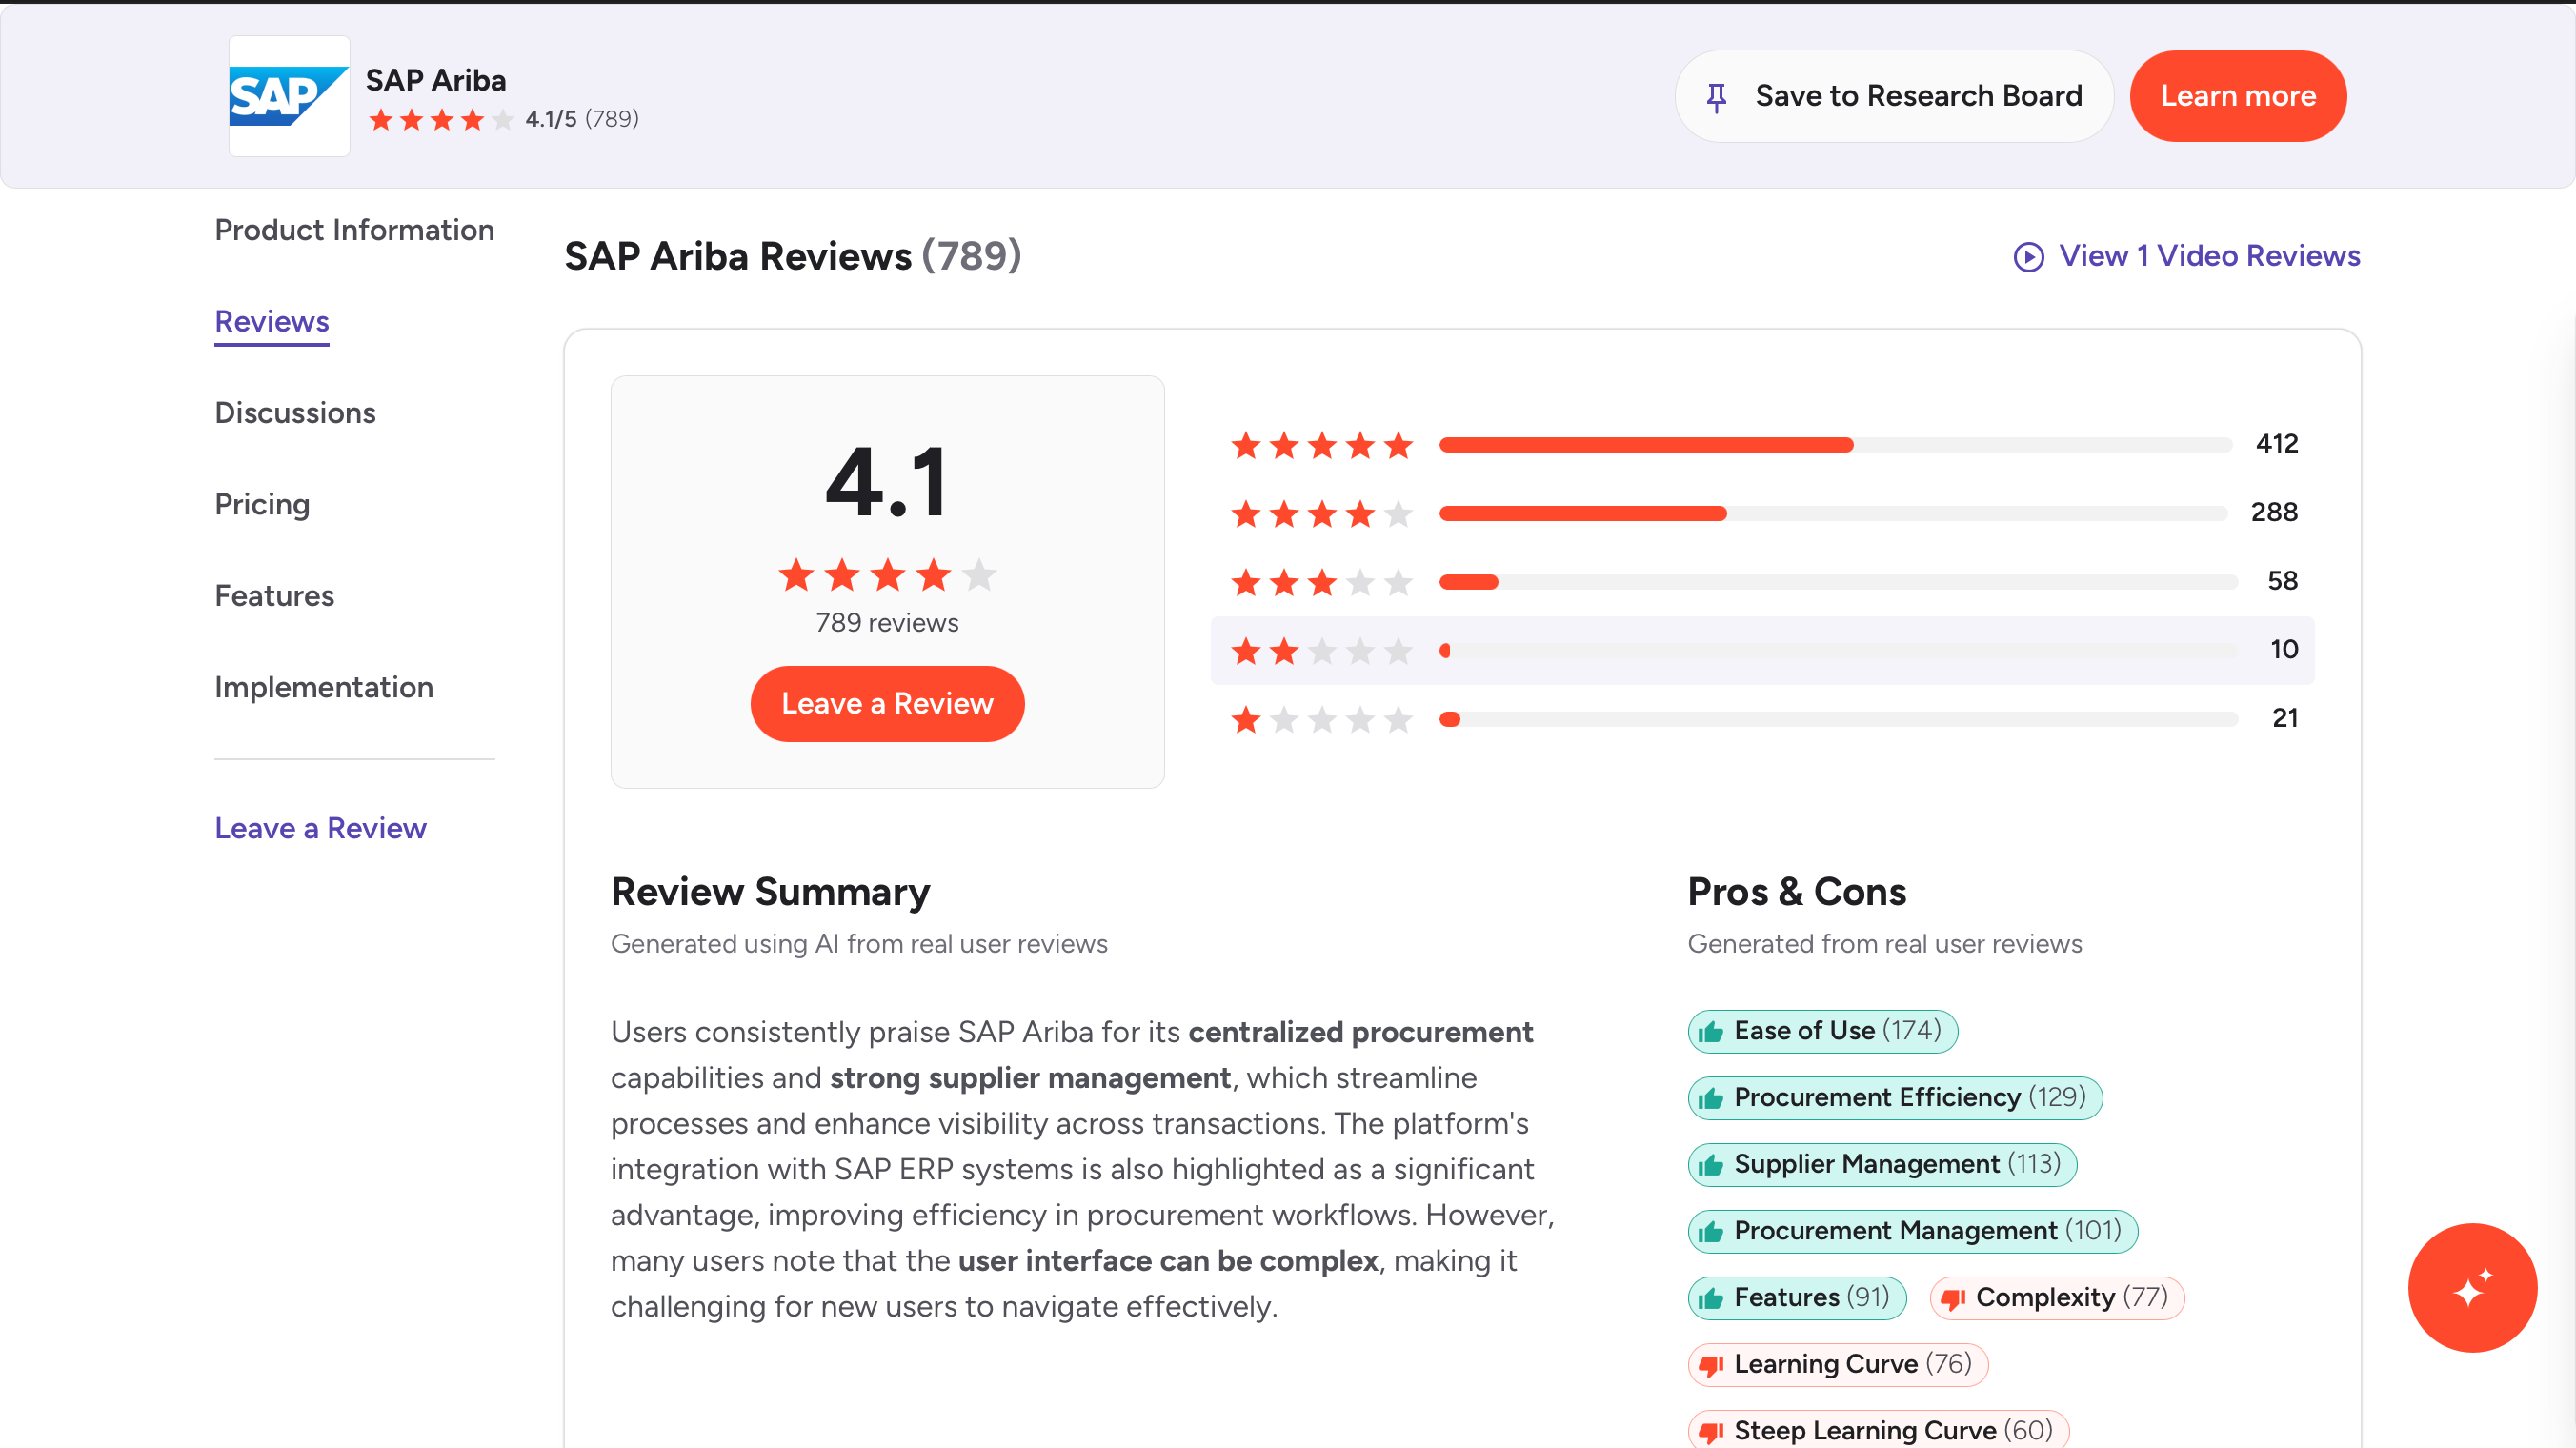Select the Reviews sidebar tab

click(x=272, y=322)
